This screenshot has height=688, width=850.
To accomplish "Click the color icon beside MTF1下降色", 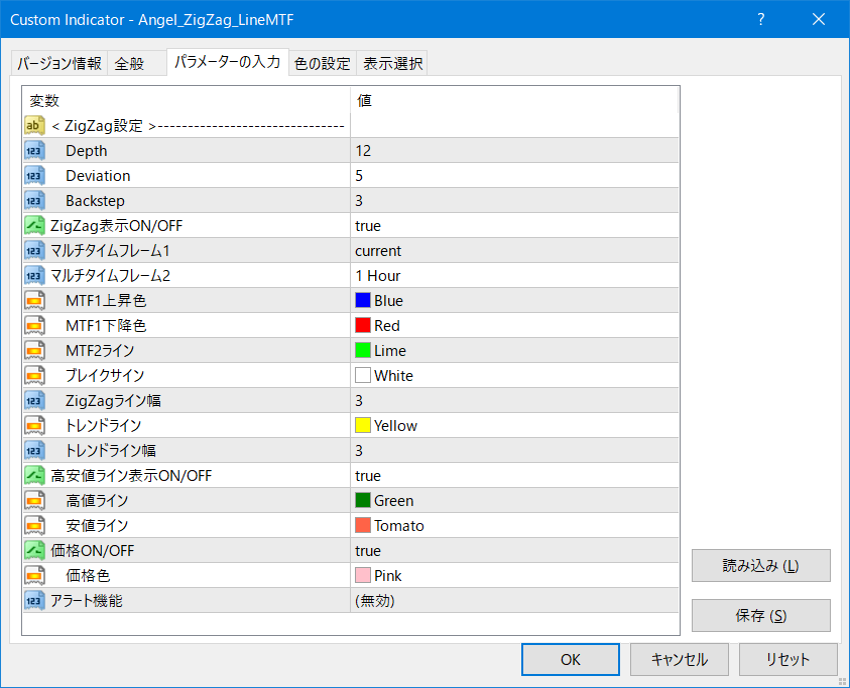I will (34, 325).
